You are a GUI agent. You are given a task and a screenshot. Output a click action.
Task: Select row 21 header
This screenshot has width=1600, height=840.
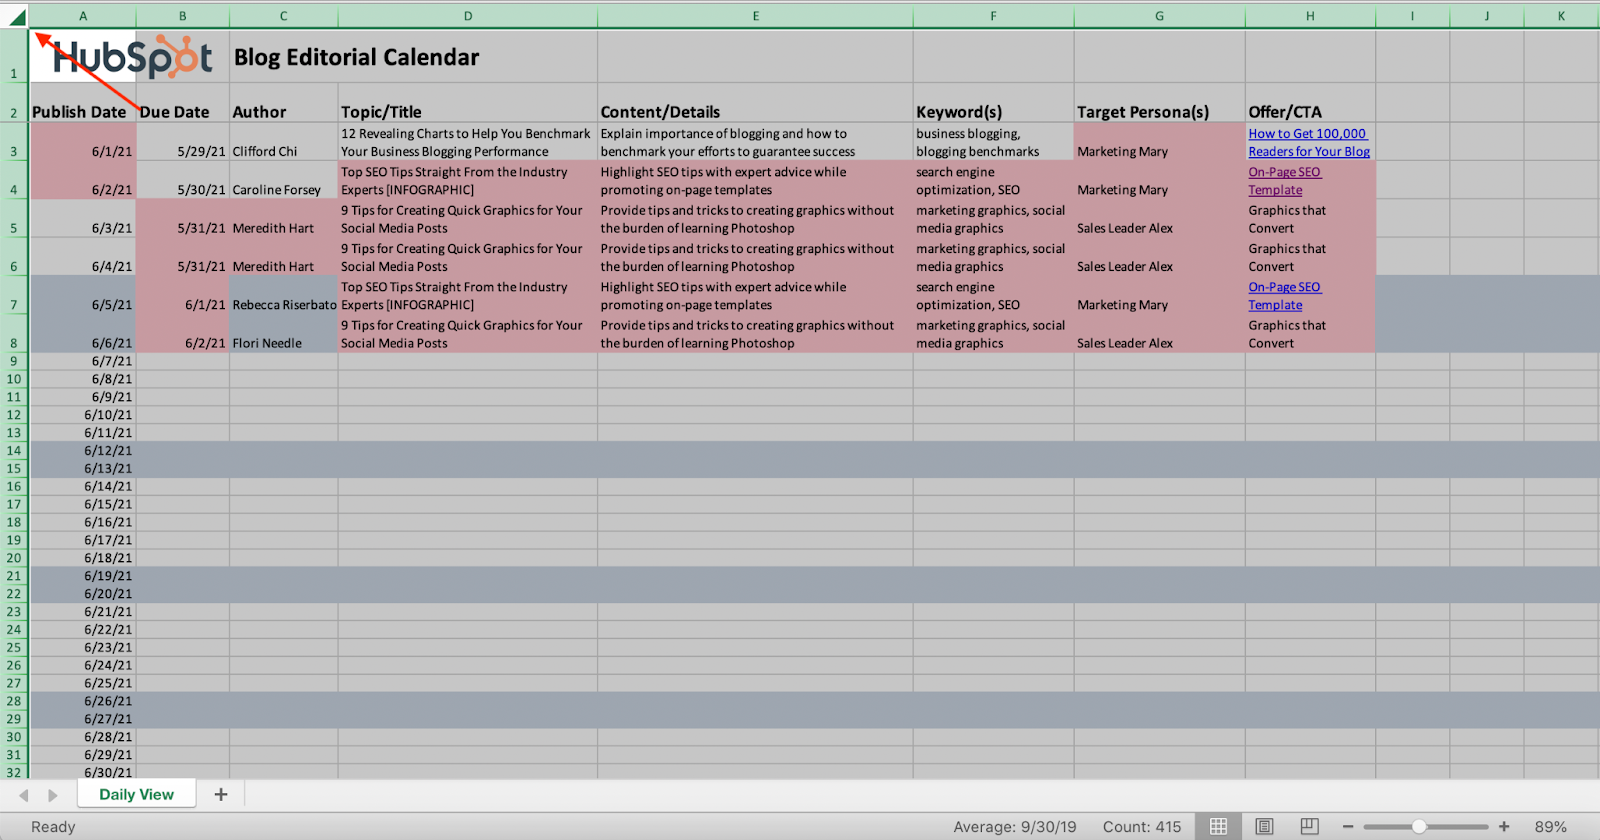(14, 576)
